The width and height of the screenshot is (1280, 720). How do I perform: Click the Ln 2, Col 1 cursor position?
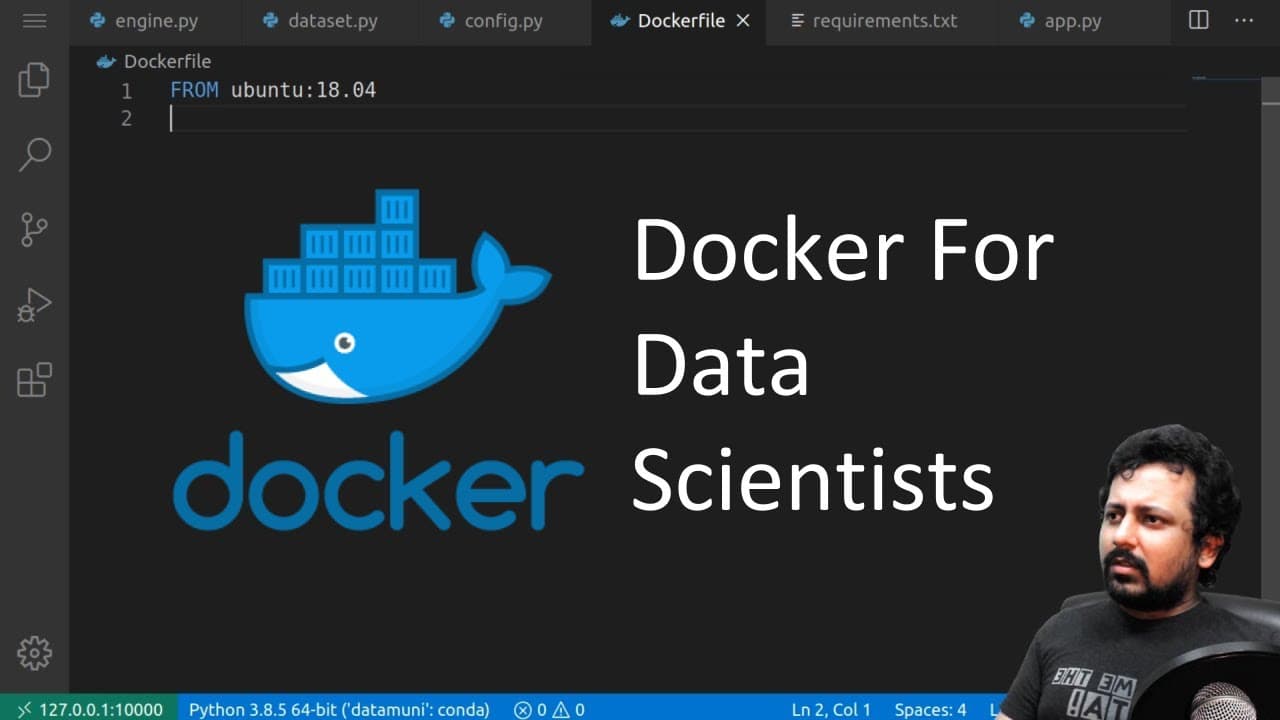pyautogui.click(x=831, y=709)
